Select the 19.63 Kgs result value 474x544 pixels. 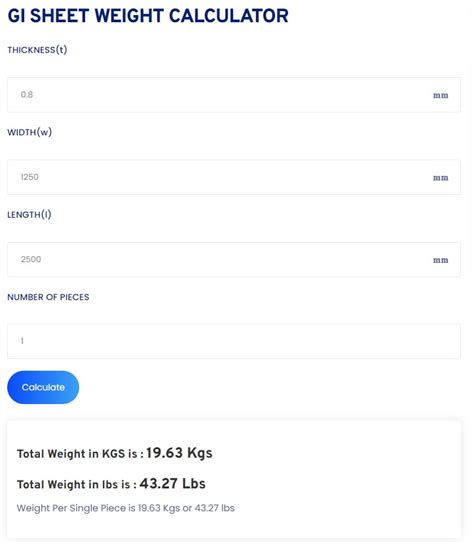[x=179, y=454]
